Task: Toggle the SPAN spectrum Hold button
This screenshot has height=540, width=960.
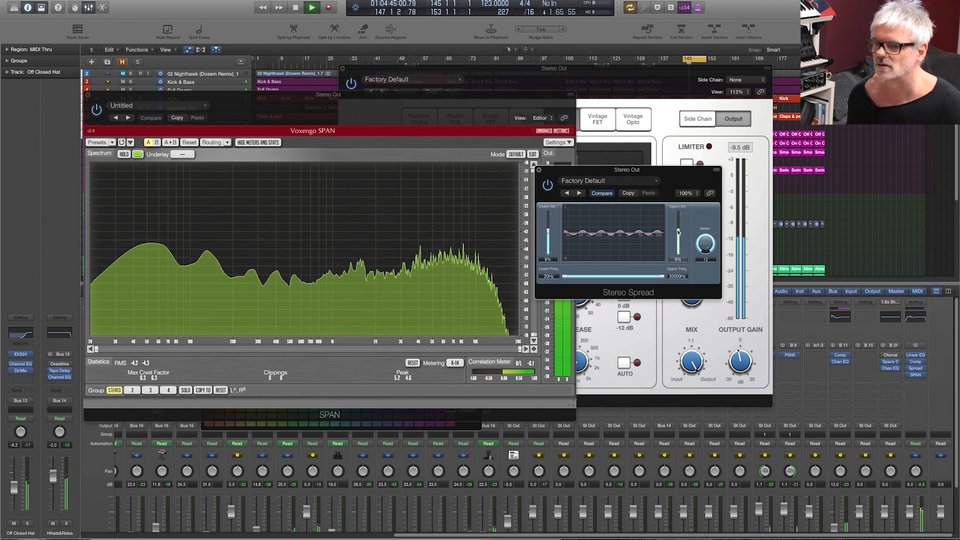Action: tap(124, 154)
